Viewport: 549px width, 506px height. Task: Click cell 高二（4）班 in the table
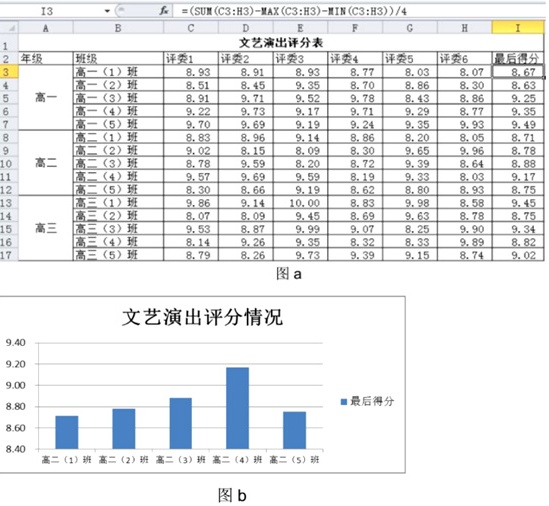[x=118, y=177]
